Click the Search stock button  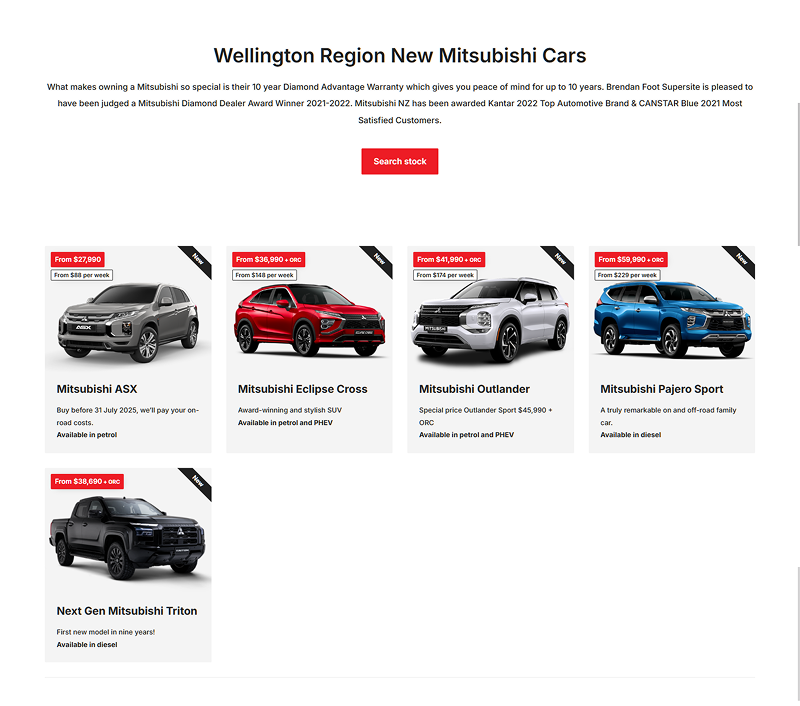pyautogui.click(x=399, y=161)
